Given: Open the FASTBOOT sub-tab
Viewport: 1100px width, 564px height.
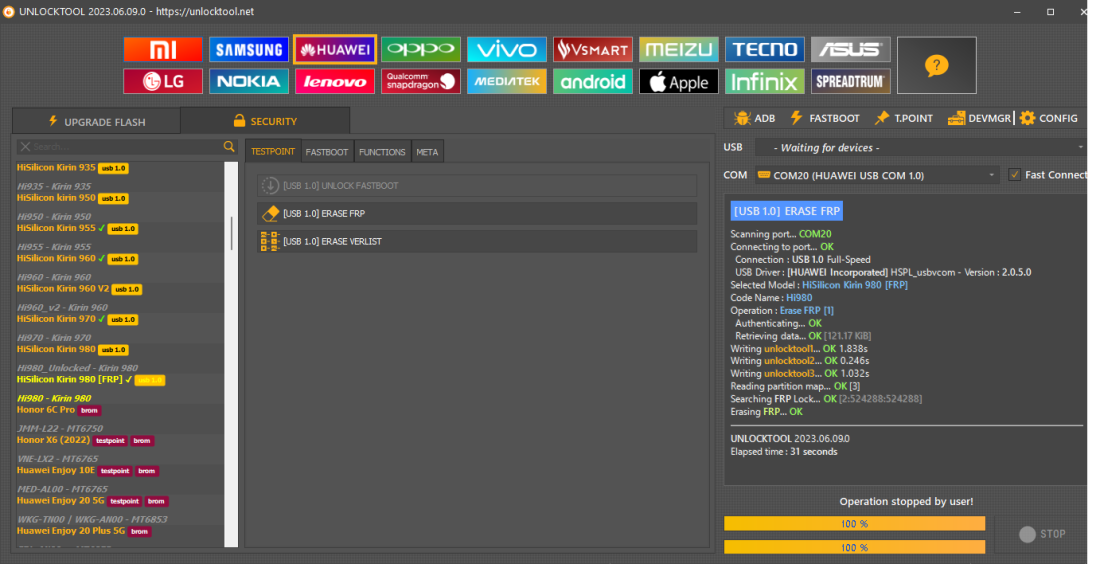Looking at the screenshot, I should click(327, 152).
